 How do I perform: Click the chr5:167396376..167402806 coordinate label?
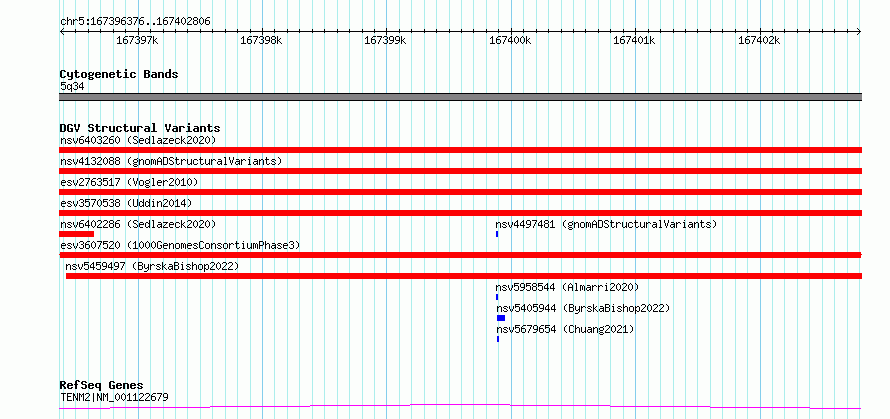135,22
